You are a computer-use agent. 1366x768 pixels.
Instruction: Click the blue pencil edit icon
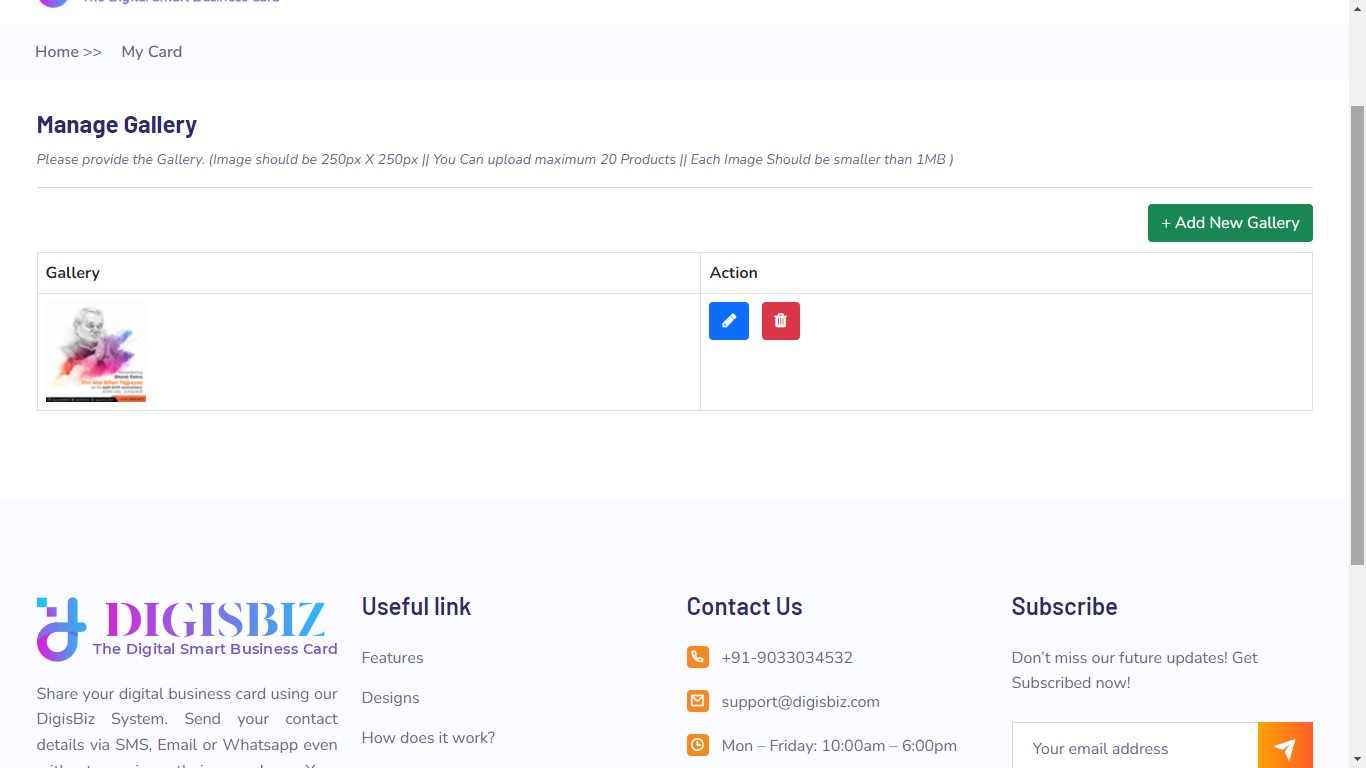click(x=728, y=321)
